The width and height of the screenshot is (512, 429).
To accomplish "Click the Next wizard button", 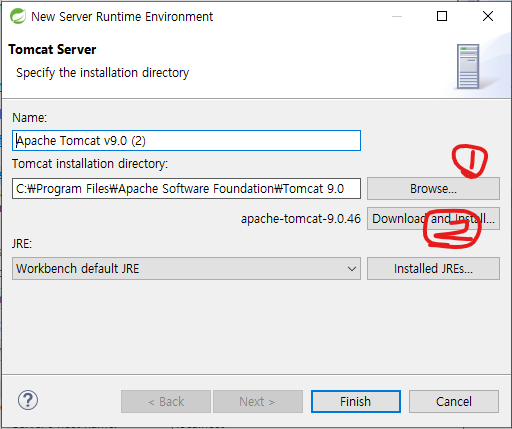I will pos(258,402).
